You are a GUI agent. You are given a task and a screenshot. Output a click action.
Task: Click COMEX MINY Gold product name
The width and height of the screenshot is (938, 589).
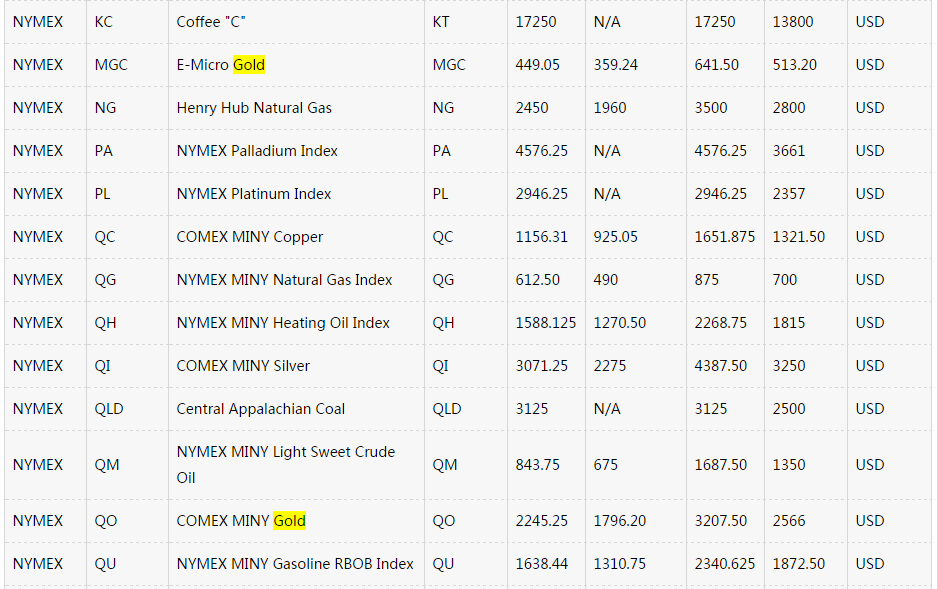click(x=241, y=521)
